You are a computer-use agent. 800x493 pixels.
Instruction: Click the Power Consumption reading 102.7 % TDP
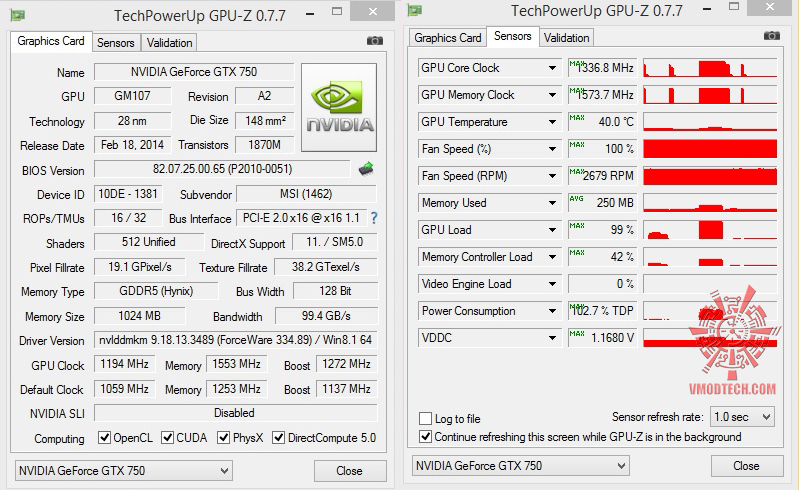(603, 311)
